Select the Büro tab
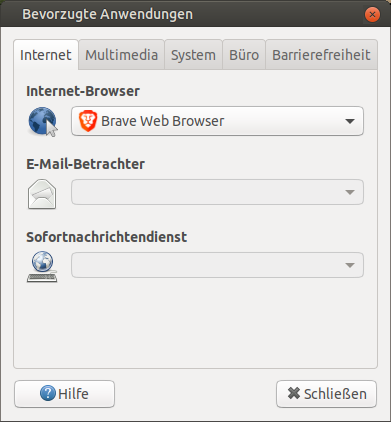Image resolution: width=391 pixels, height=422 pixels. click(x=244, y=55)
